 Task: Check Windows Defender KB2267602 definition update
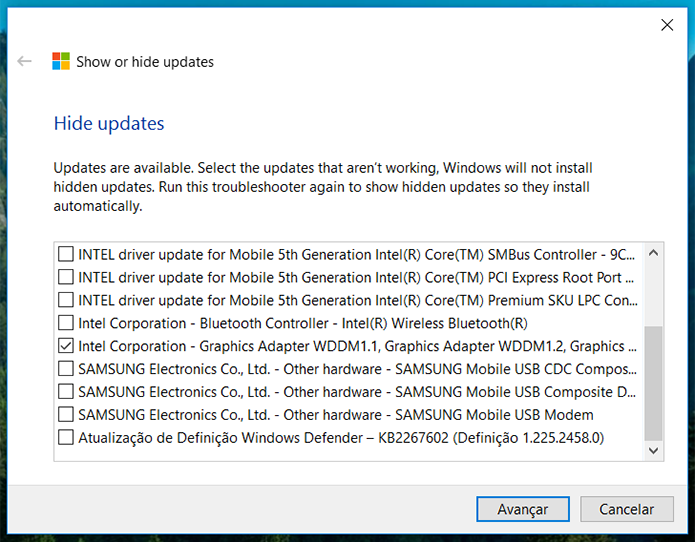coord(66,438)
